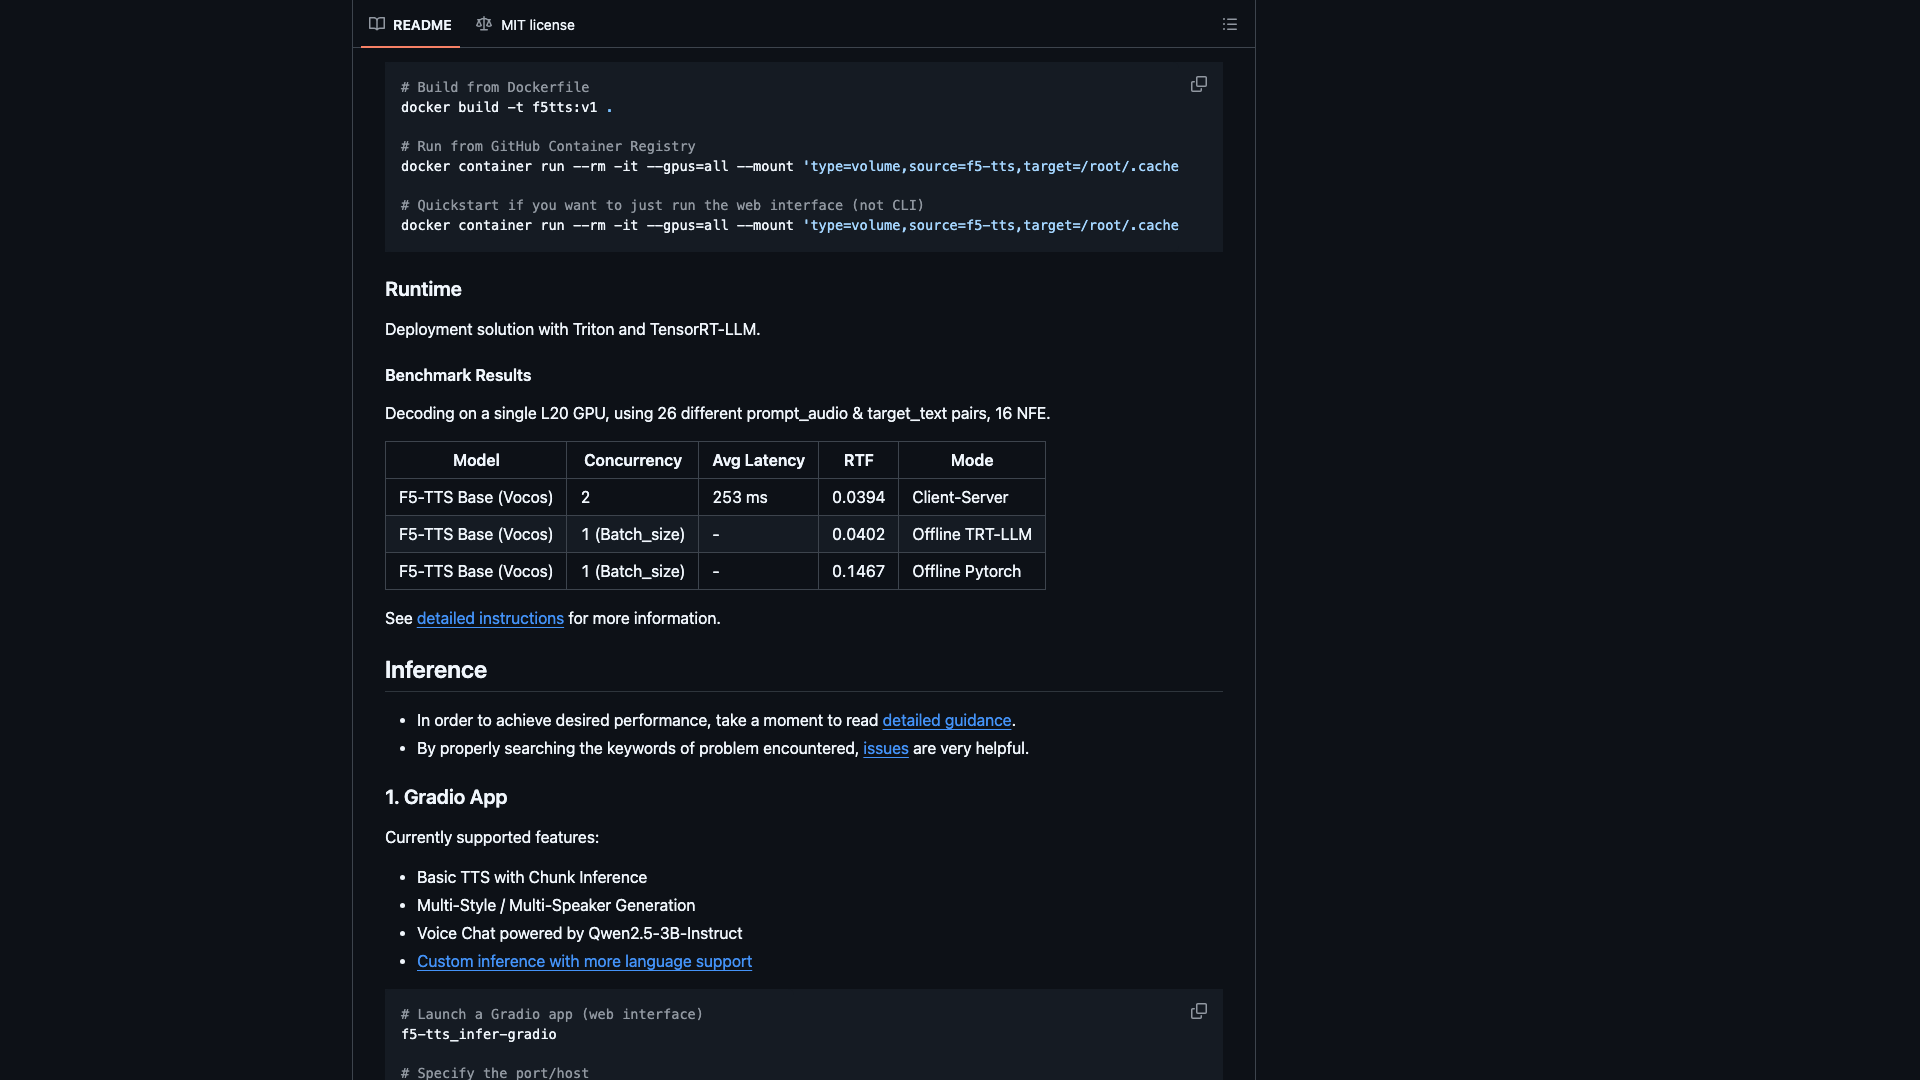The height and width of the screenshot is (1080, 1920).
Task: Open Custom inference with more language support
Action: tap(584, 961)
